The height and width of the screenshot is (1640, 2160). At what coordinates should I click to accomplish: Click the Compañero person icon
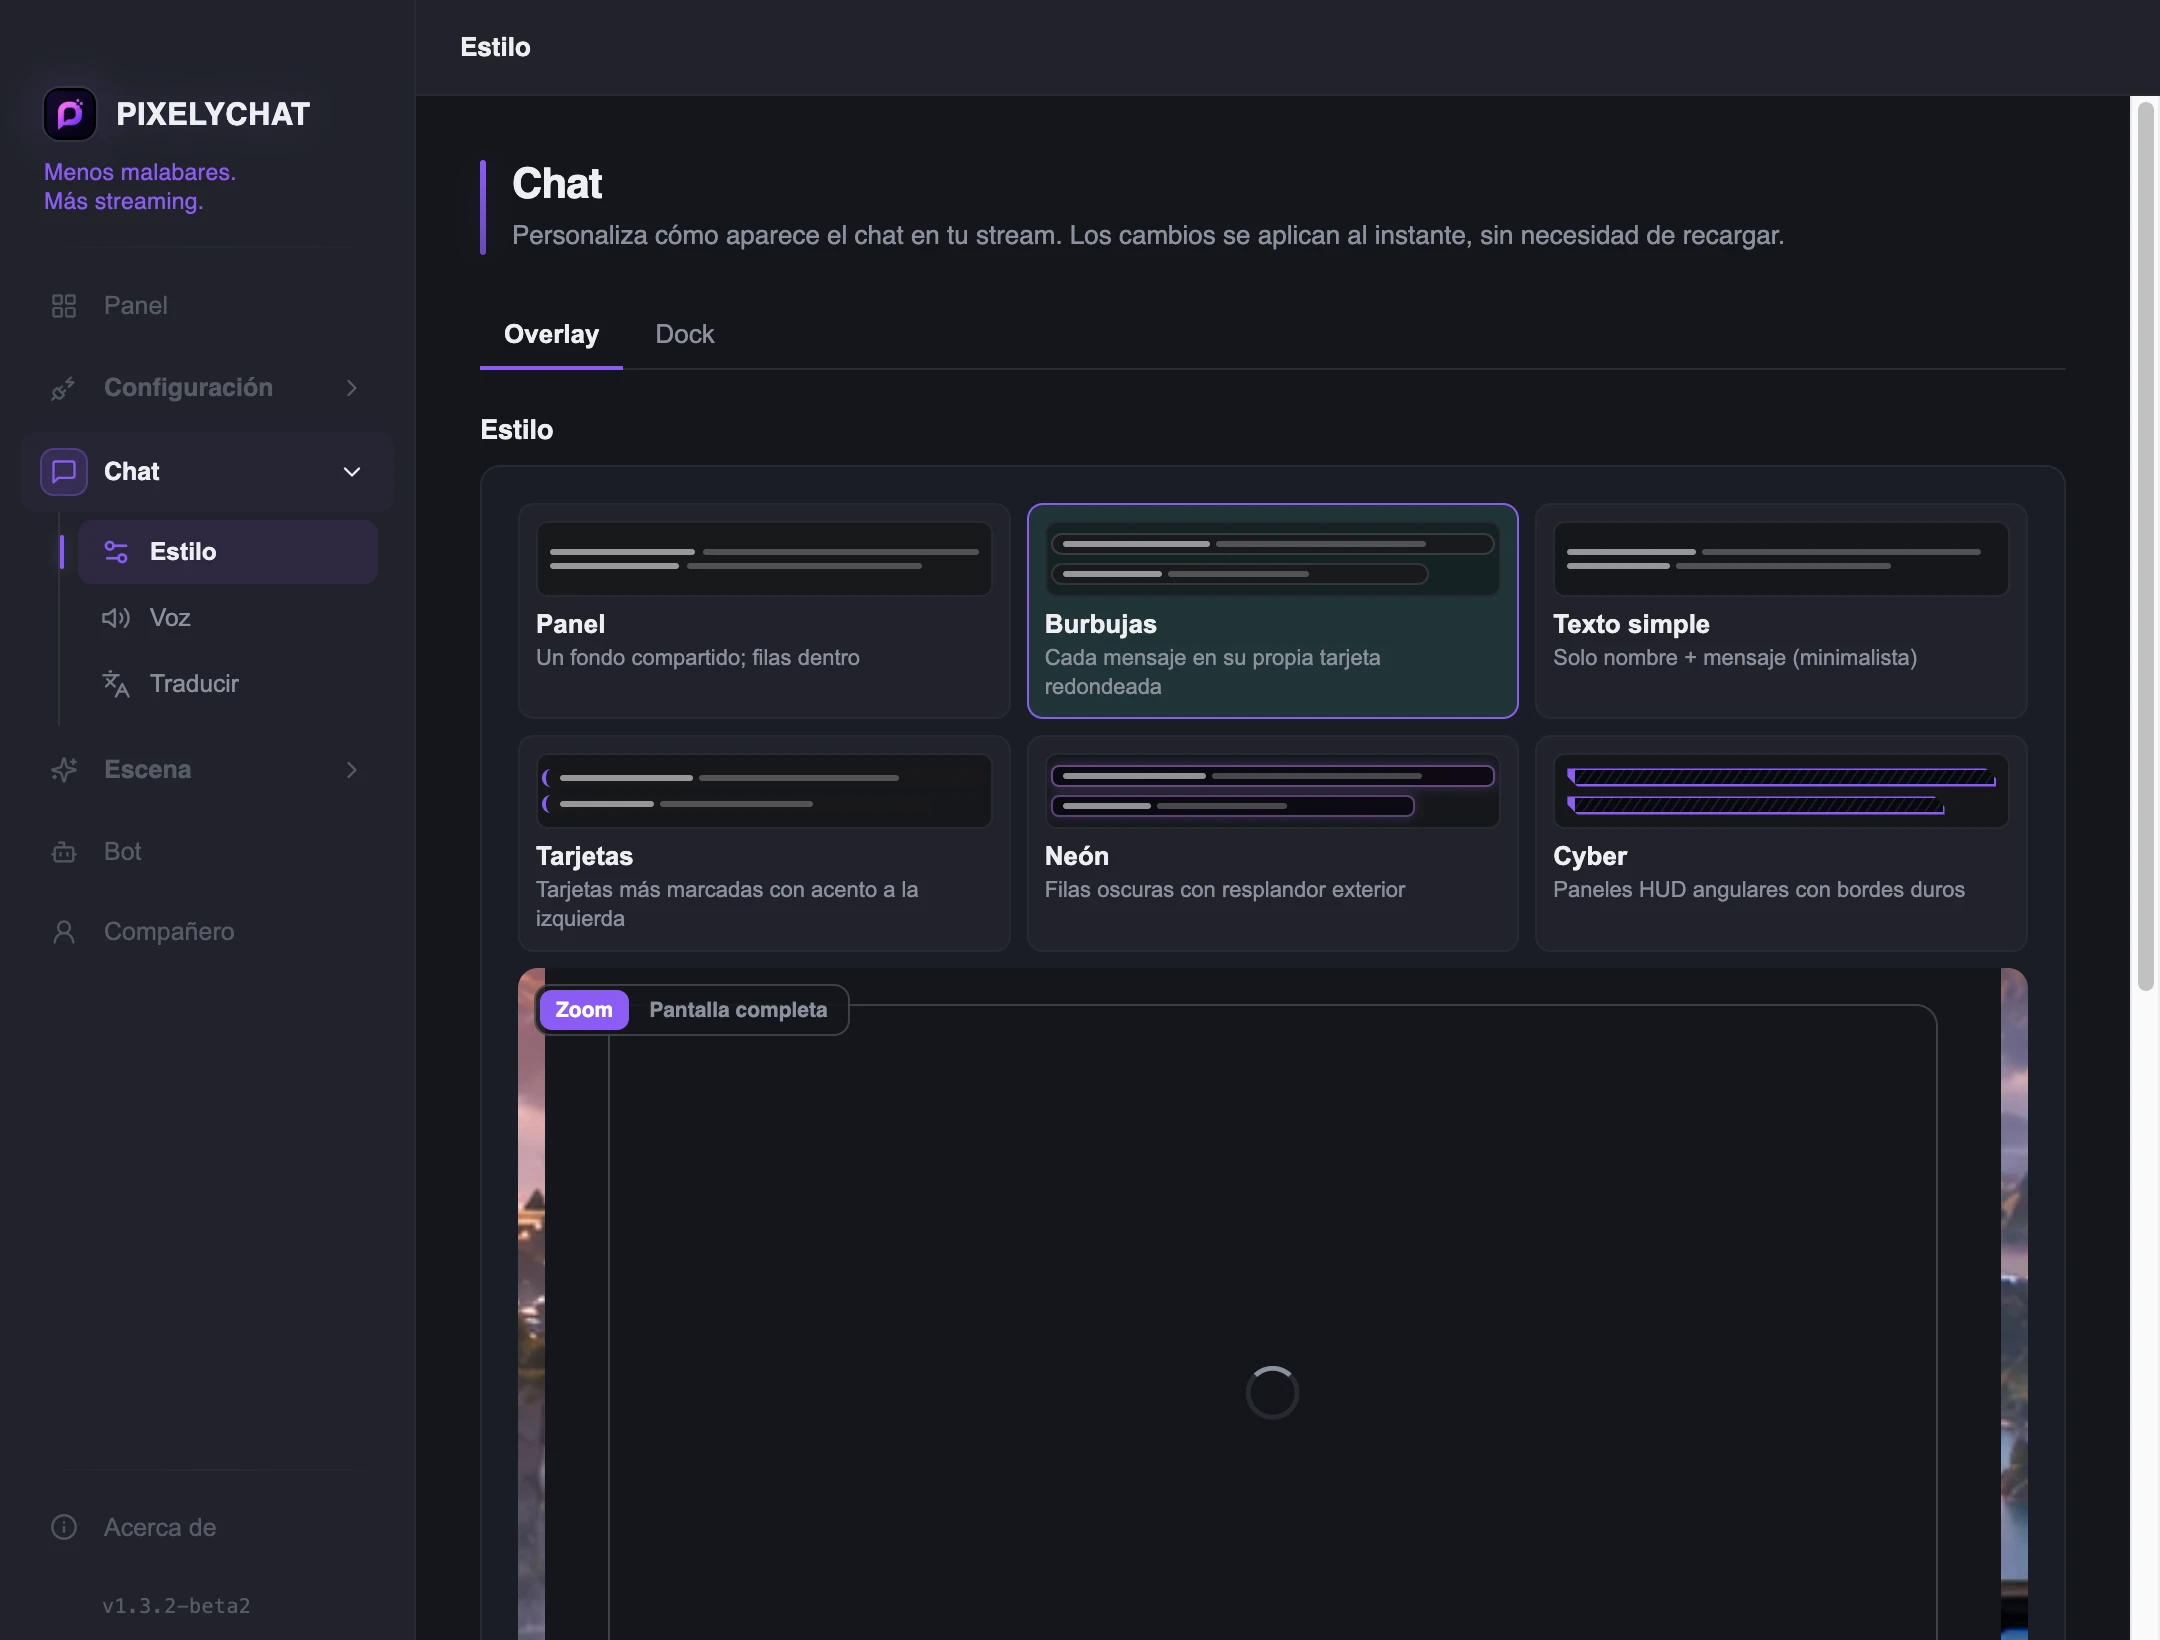(x=64, y=932)
